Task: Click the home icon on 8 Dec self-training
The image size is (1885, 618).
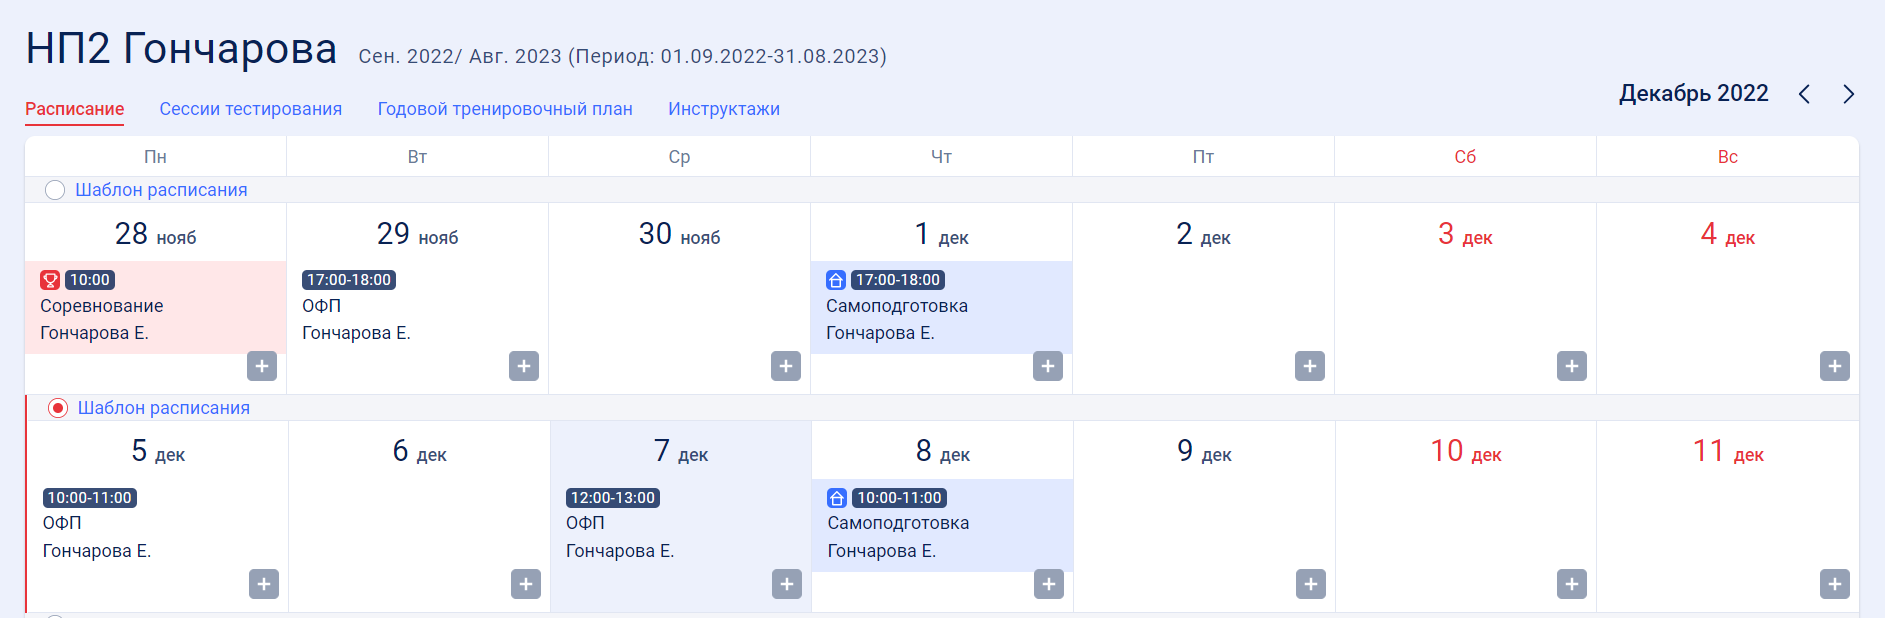Action: [x=837, y=498]
